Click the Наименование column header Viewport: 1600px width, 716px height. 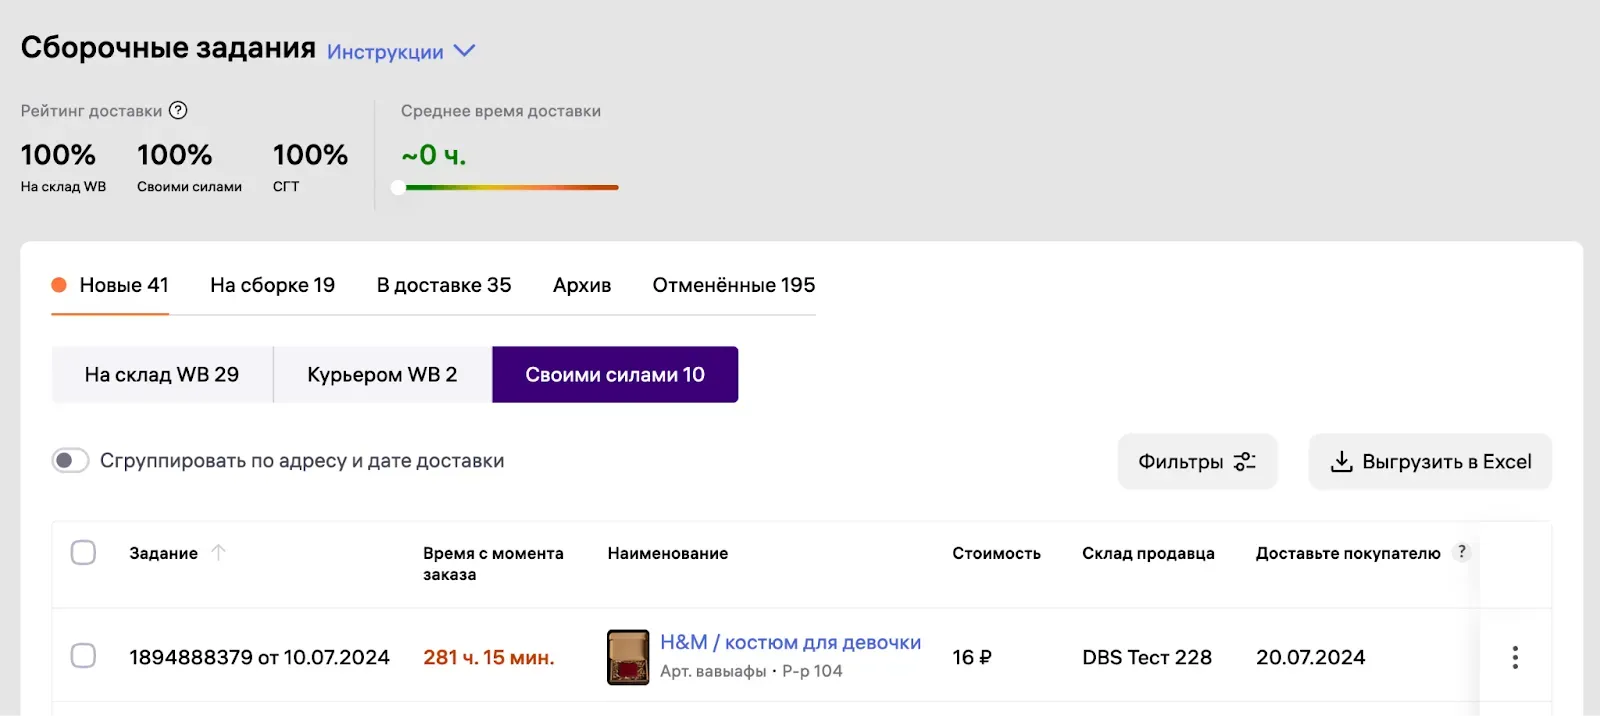pyautogui.click(x=668, y=553)
